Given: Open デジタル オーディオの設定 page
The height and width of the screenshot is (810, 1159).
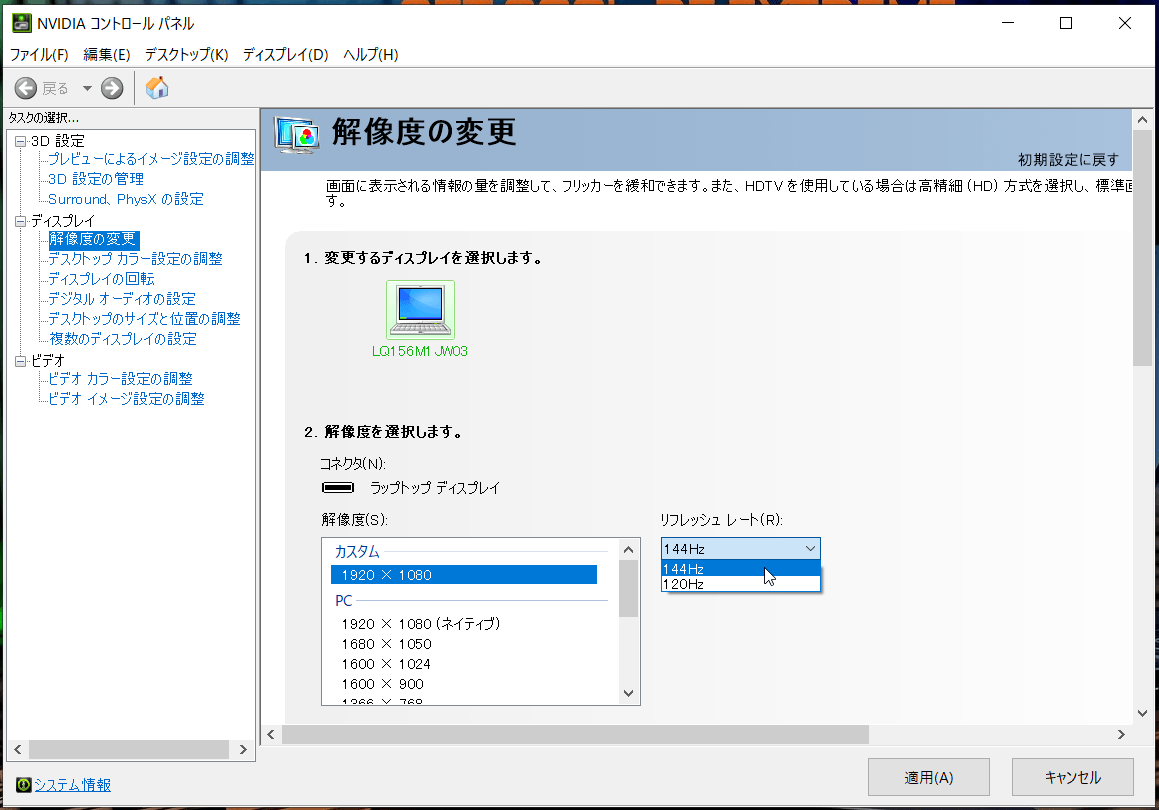Looking at the screenshot, I should (122, 299).
